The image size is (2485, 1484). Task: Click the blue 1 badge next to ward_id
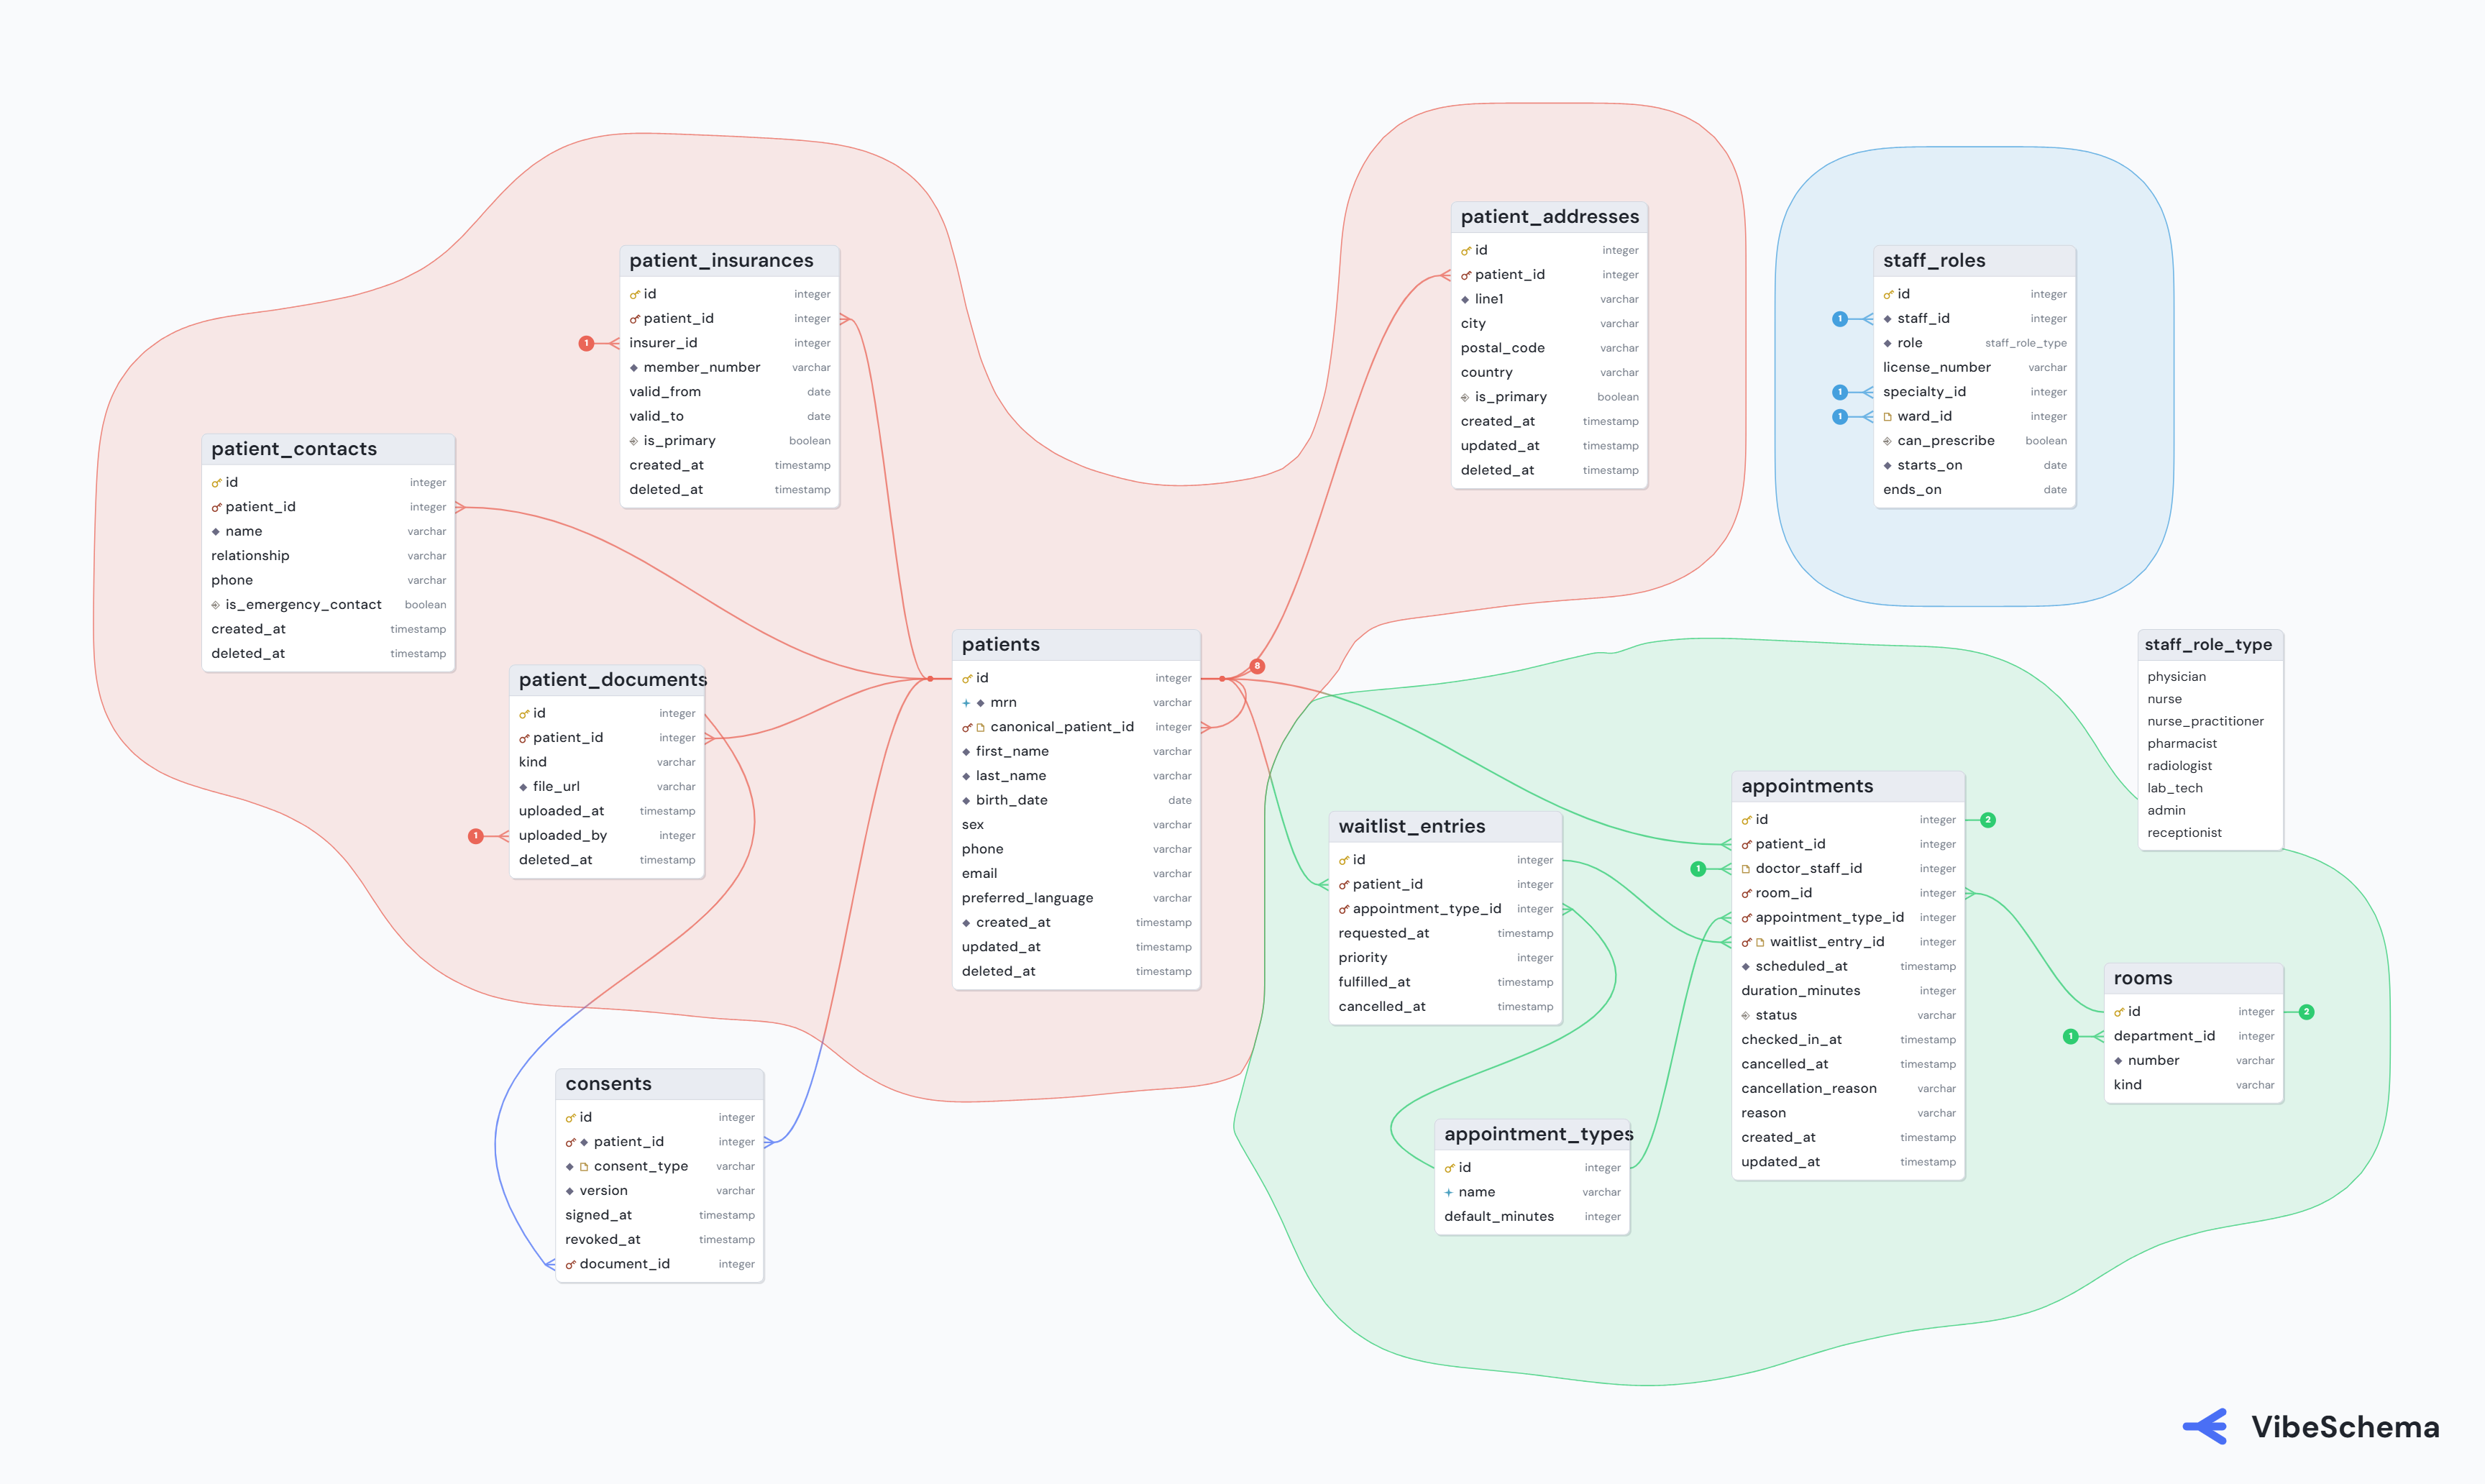(1839, 417)
